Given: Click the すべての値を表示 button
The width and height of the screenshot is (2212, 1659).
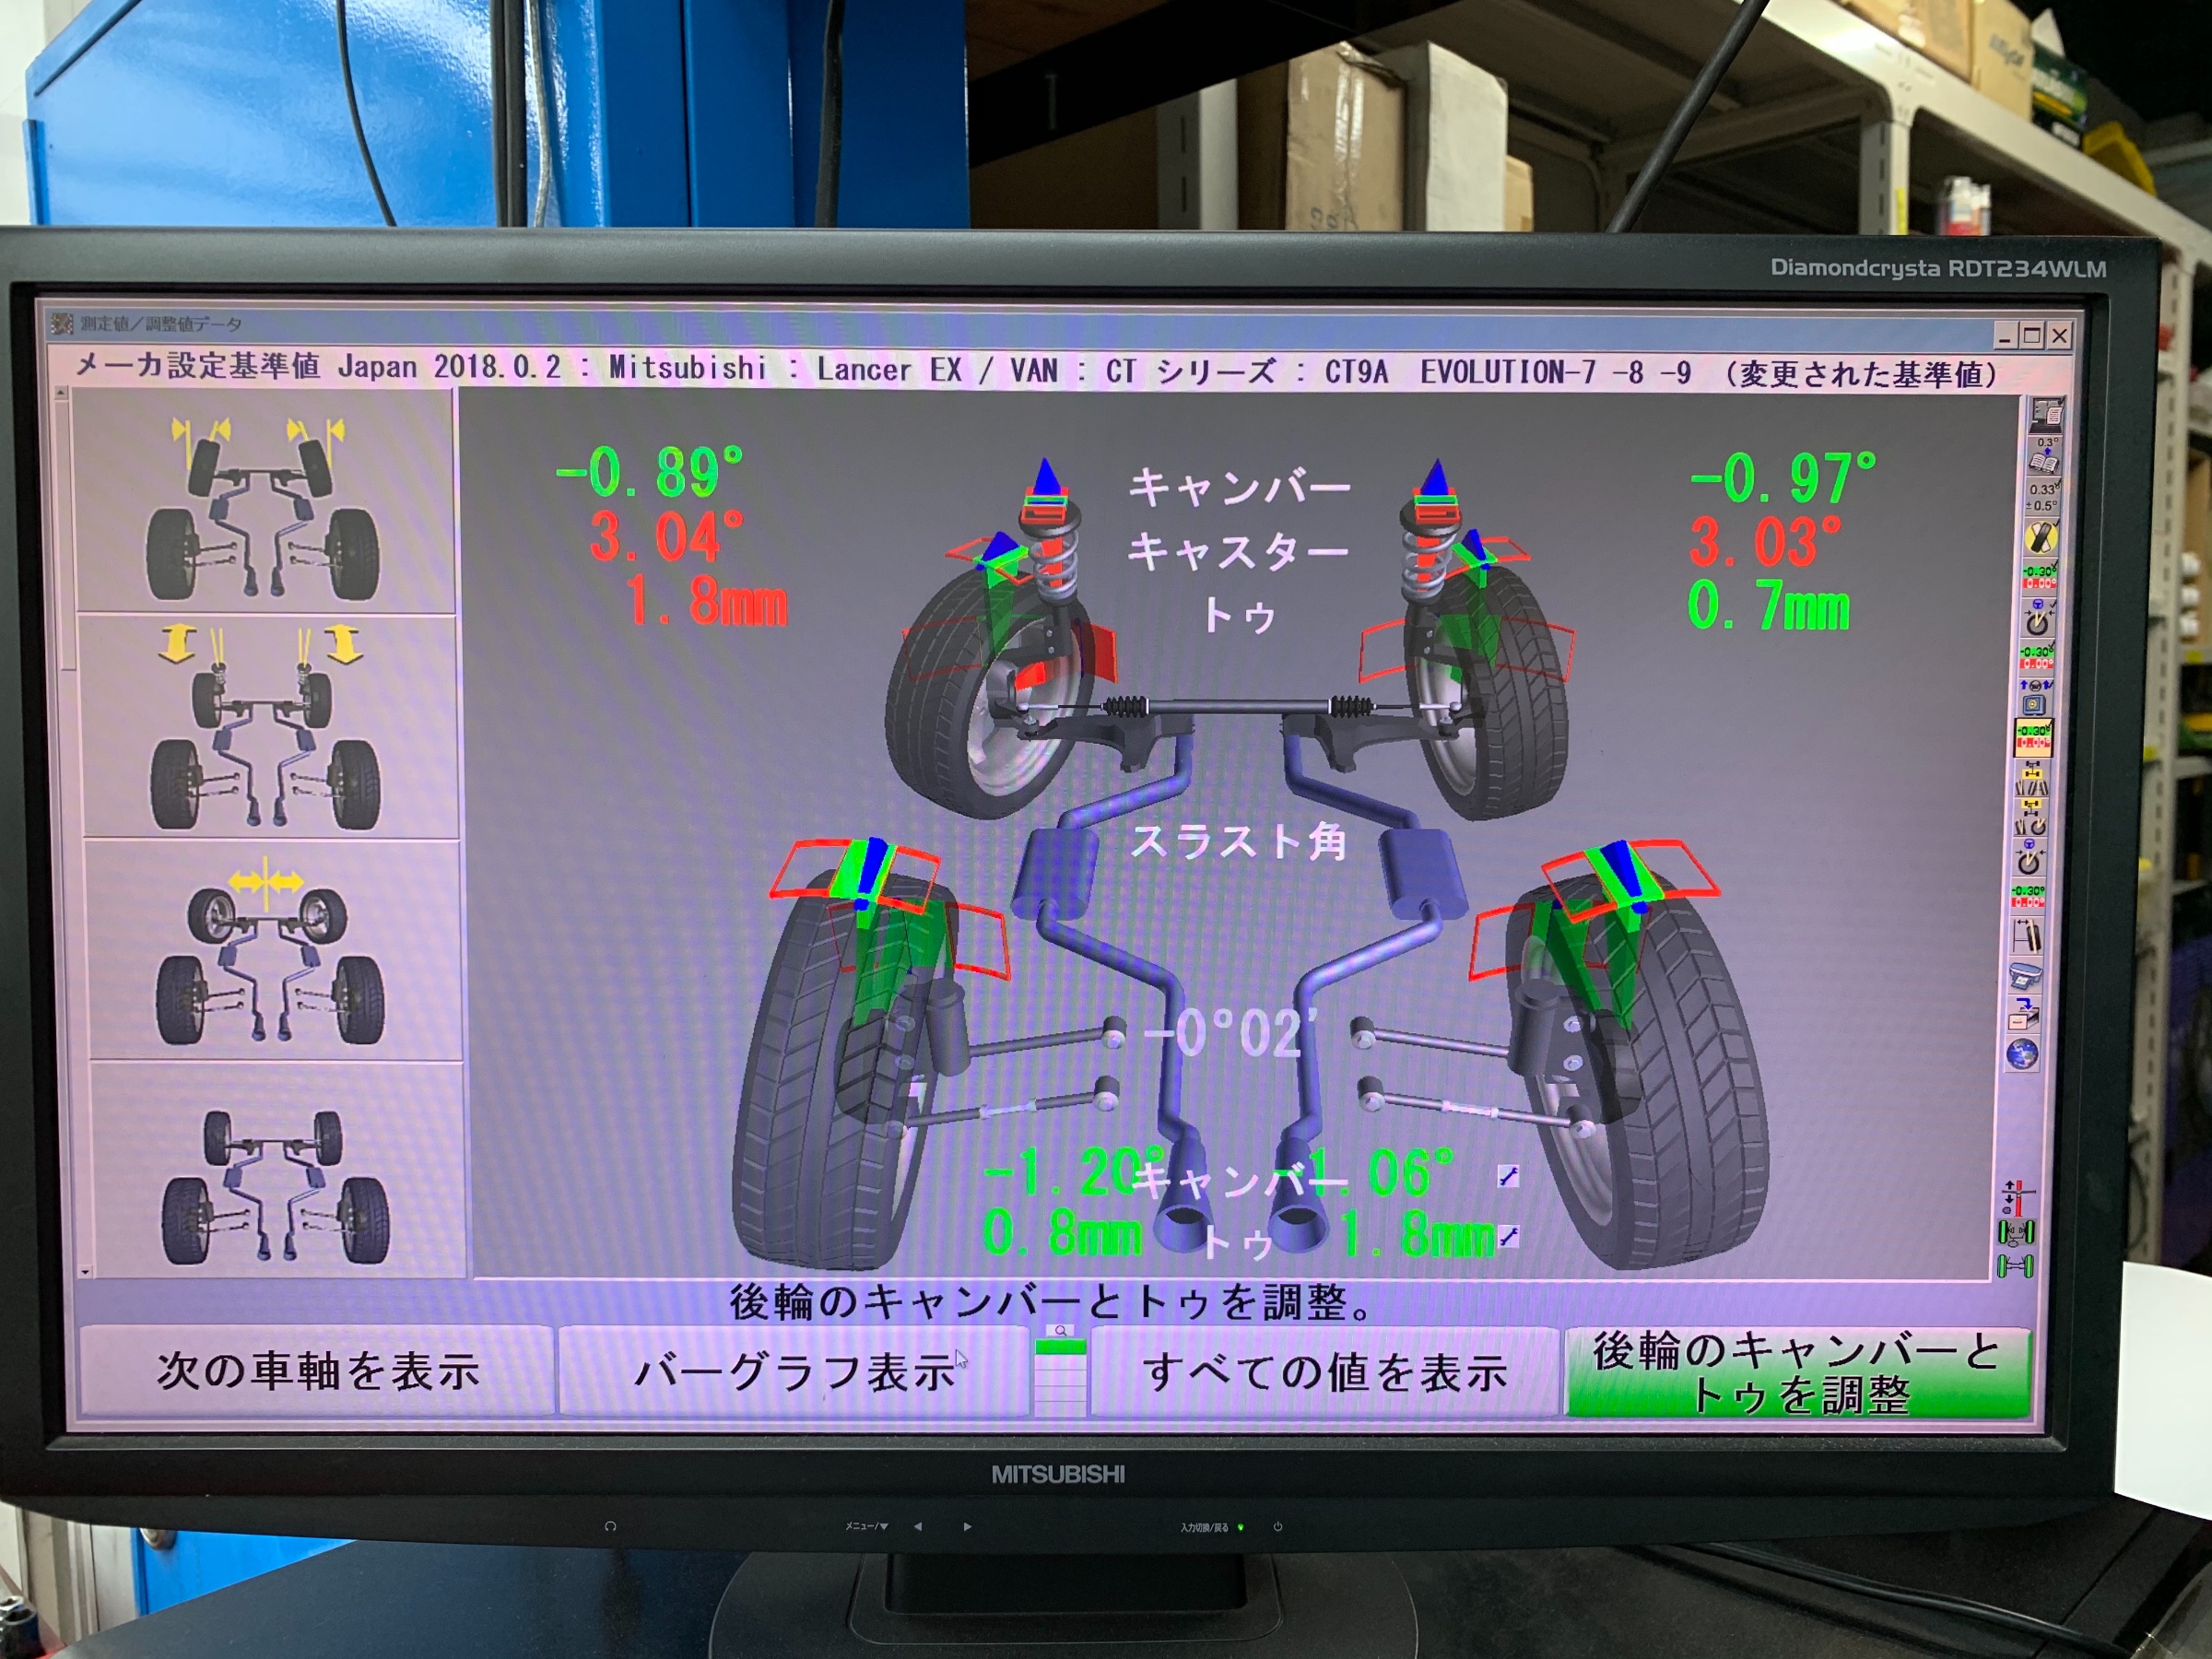Looking at the screenshot, I should [x=1325, y=1372].
